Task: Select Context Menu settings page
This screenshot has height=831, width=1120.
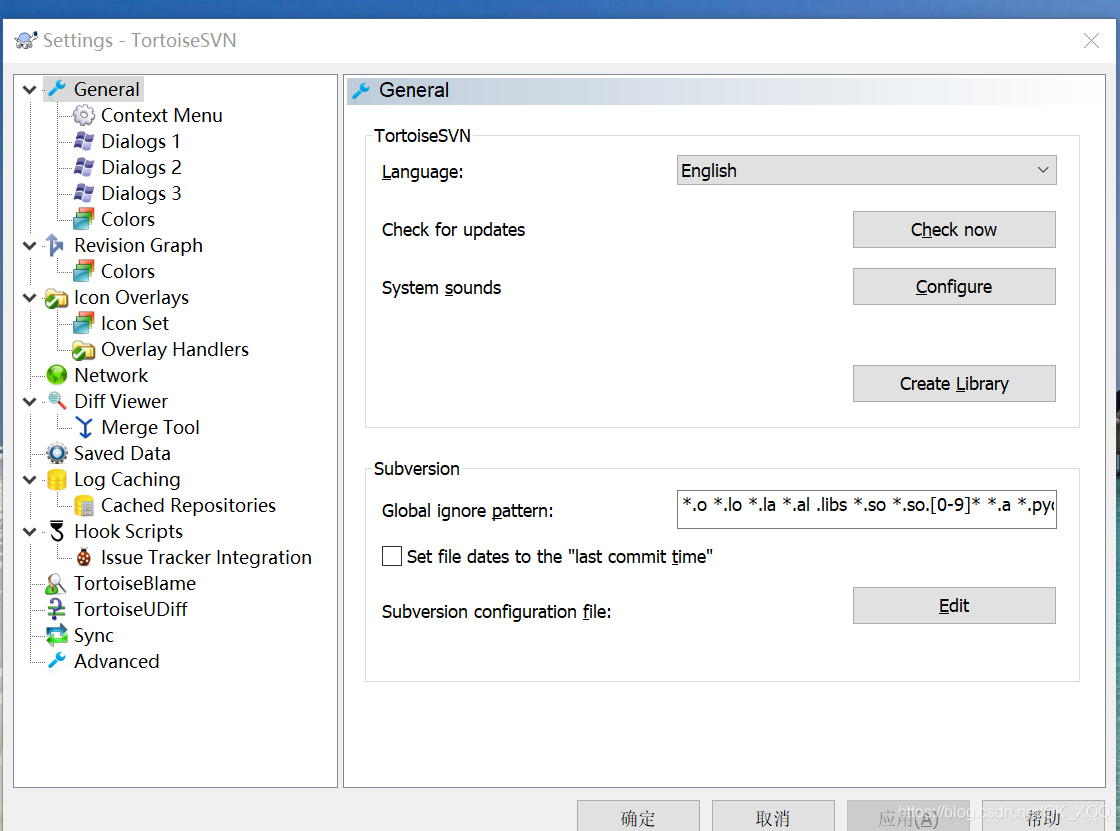Action: pos(161,115)
